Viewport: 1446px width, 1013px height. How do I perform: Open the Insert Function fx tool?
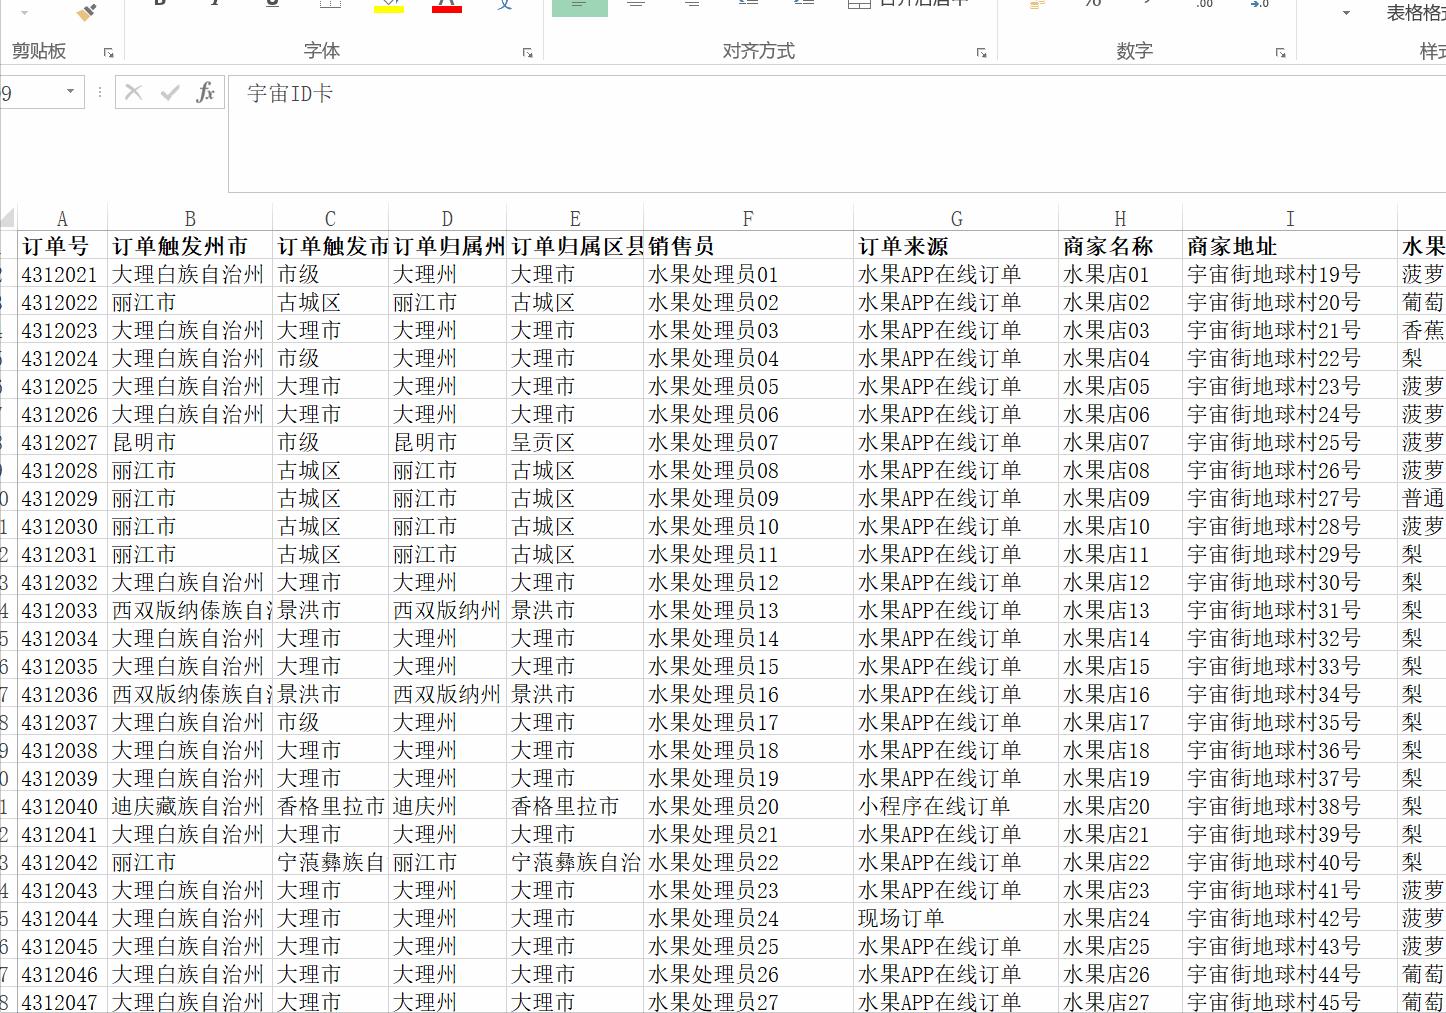tap(207, 92)
